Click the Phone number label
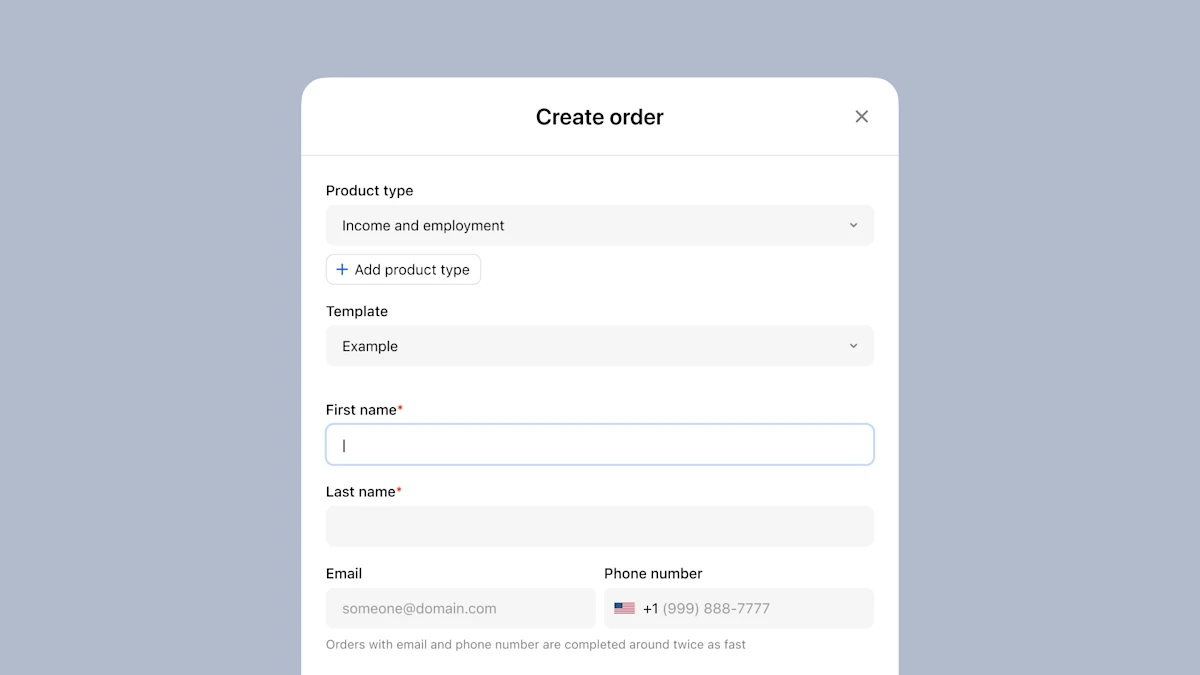1200x675 pixels. [653, 574]
